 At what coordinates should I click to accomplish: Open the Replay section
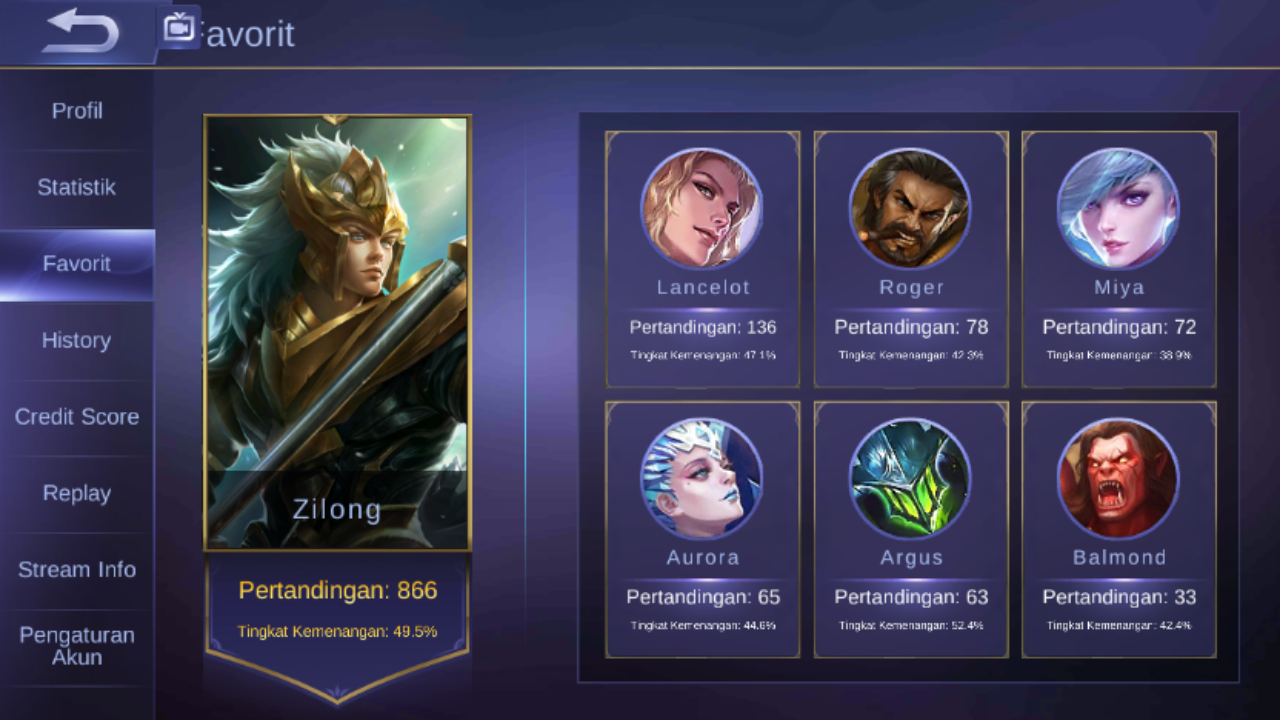77,493
